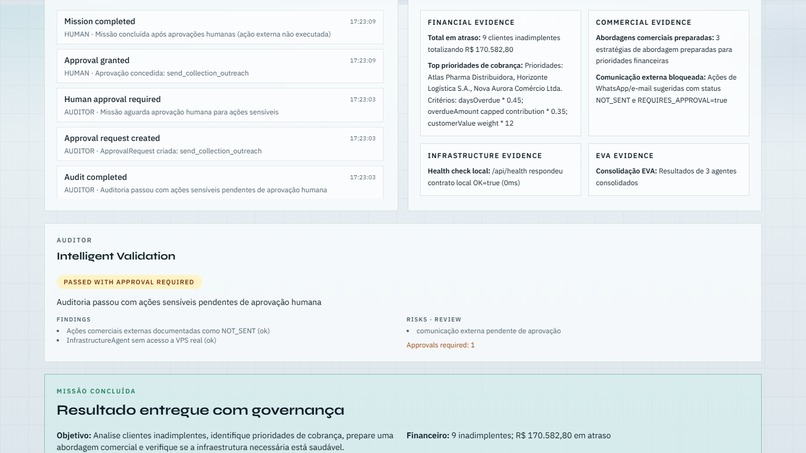Select the 'Human approval required' event
The height and width of the screenshot is (453, 806).
tap(220, 105)
